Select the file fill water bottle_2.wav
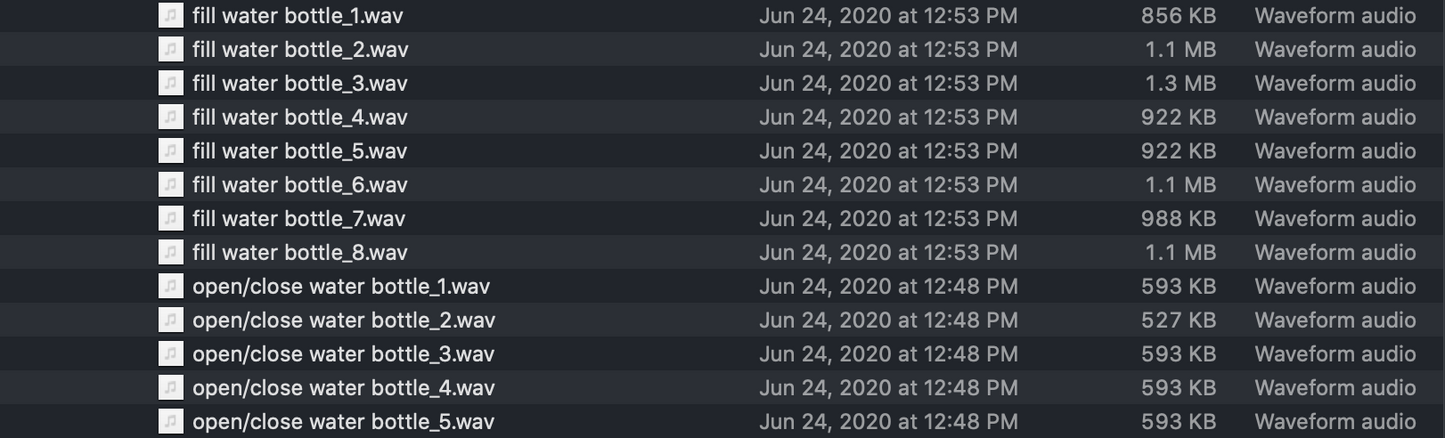 click(300, 49)
